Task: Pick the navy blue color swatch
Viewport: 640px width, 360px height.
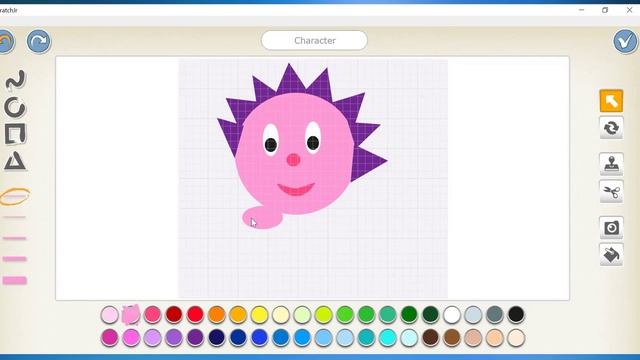Action: [216, 338]
